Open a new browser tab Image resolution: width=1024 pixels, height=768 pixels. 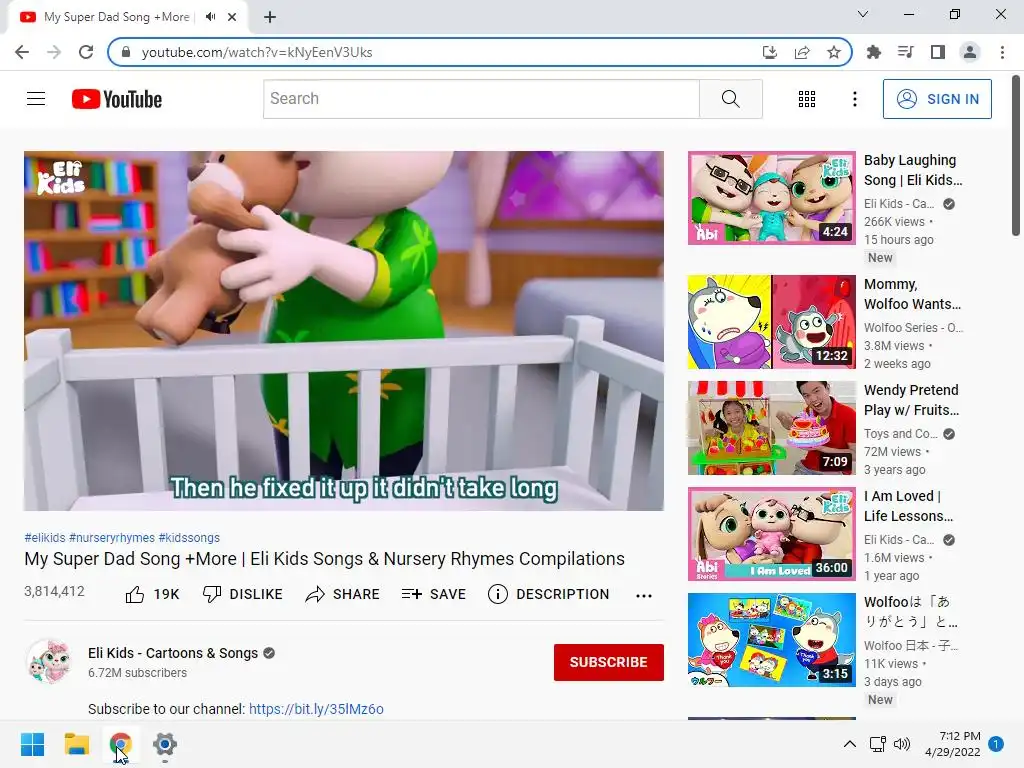270,17
